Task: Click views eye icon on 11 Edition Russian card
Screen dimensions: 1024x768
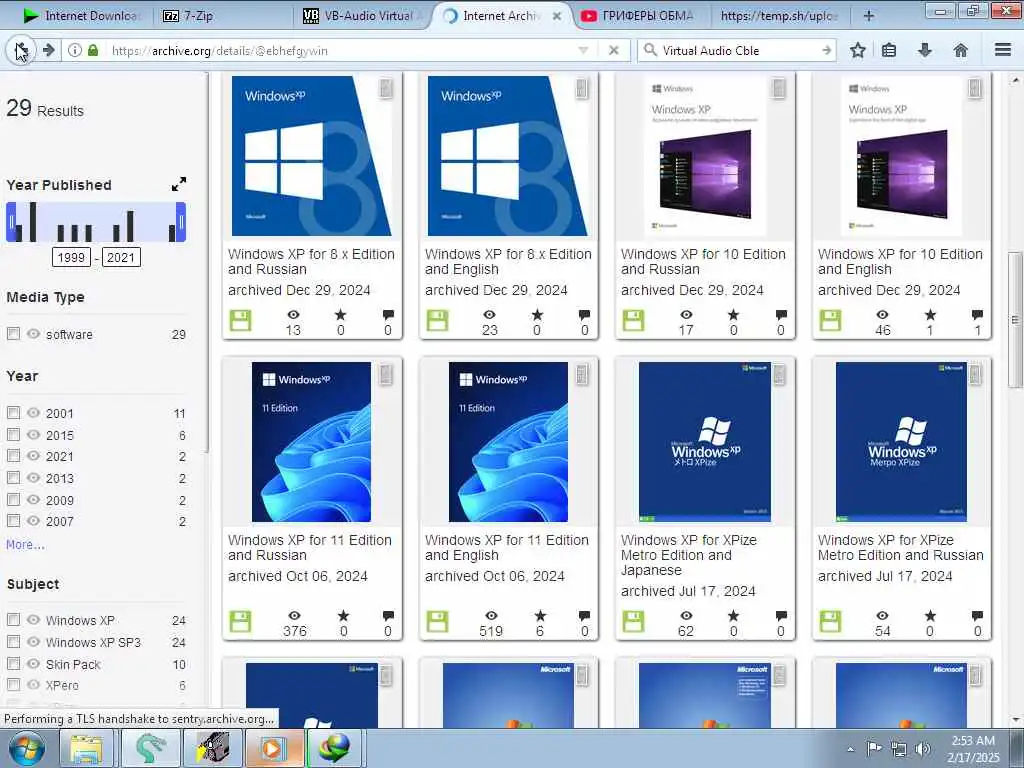Action: [295, 615]
